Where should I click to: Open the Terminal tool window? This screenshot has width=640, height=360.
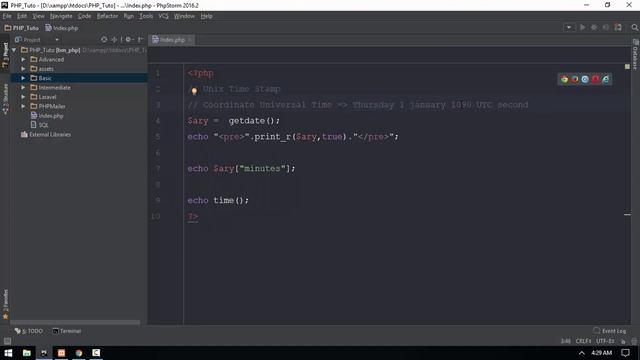(x=67, y=331)
